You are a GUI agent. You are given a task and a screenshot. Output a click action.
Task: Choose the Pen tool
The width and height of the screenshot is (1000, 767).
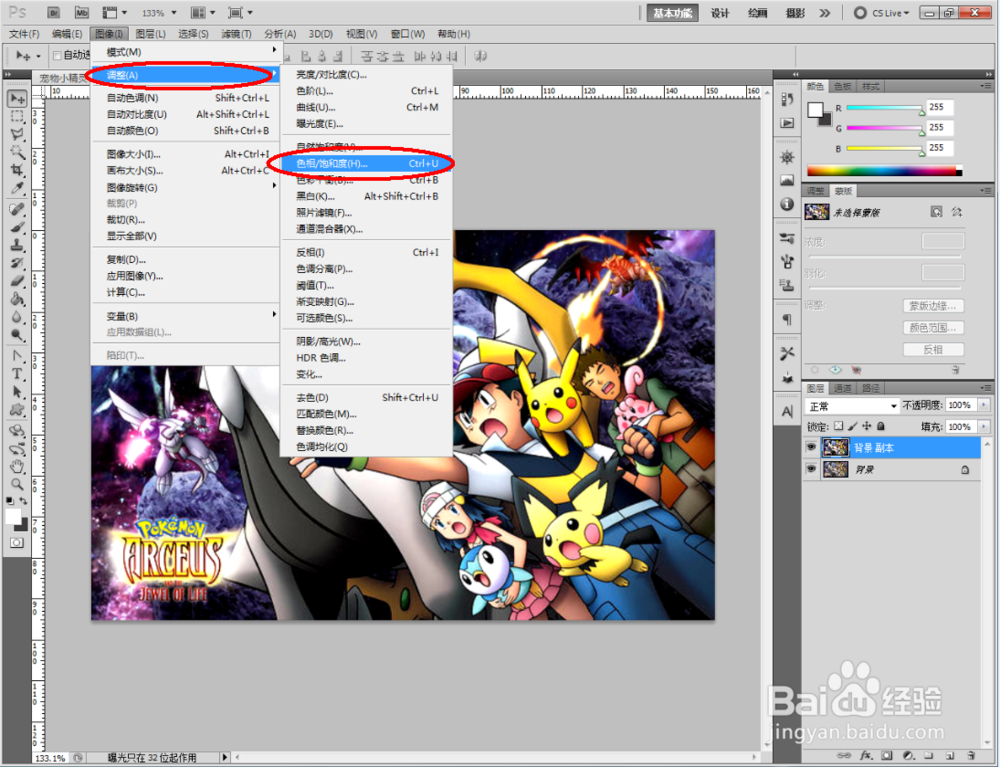17,356
